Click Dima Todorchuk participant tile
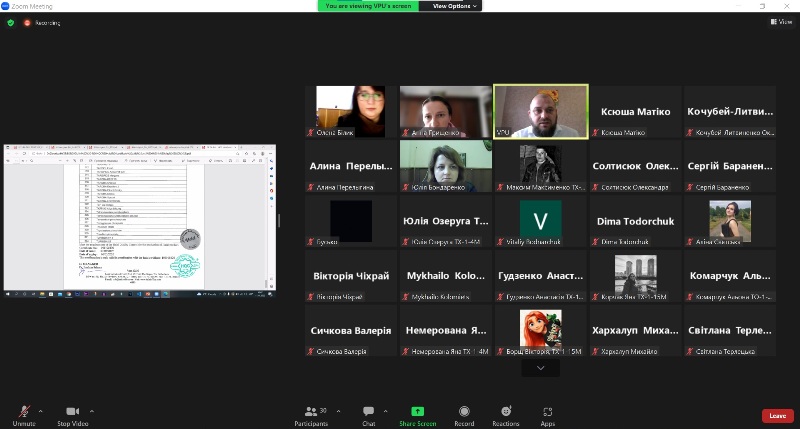This screenshot has width=800, height=429. point(635,221)
